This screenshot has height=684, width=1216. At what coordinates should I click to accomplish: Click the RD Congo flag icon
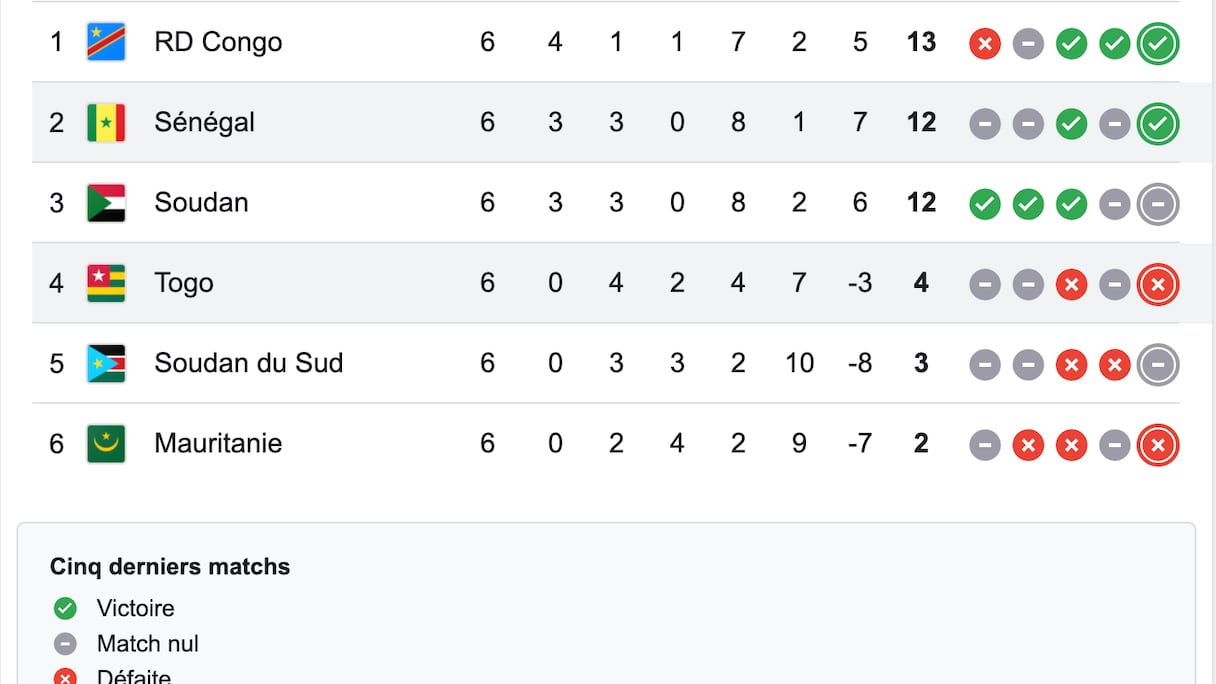106,42
